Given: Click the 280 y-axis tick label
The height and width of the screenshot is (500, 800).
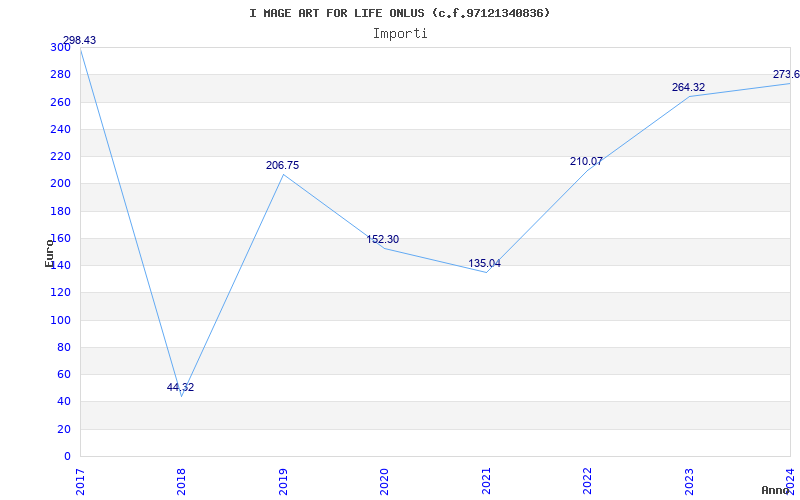Looking at the screenshot, I should 60,75.
